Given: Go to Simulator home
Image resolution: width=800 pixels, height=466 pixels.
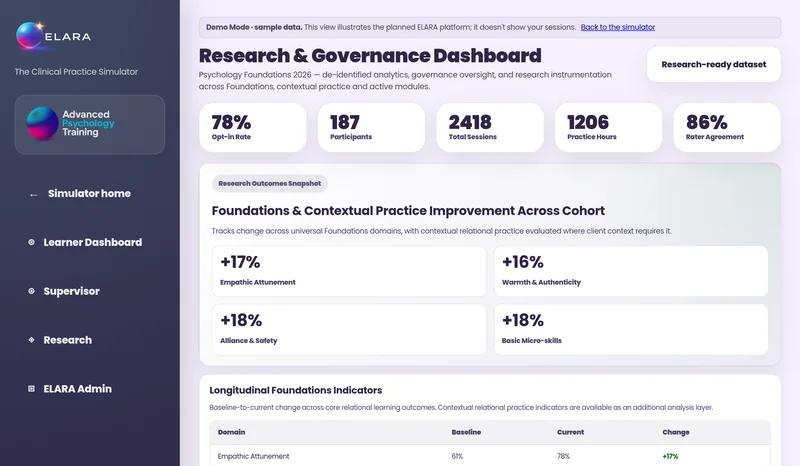Looking at the screenshot, I should tap(89, 193).
